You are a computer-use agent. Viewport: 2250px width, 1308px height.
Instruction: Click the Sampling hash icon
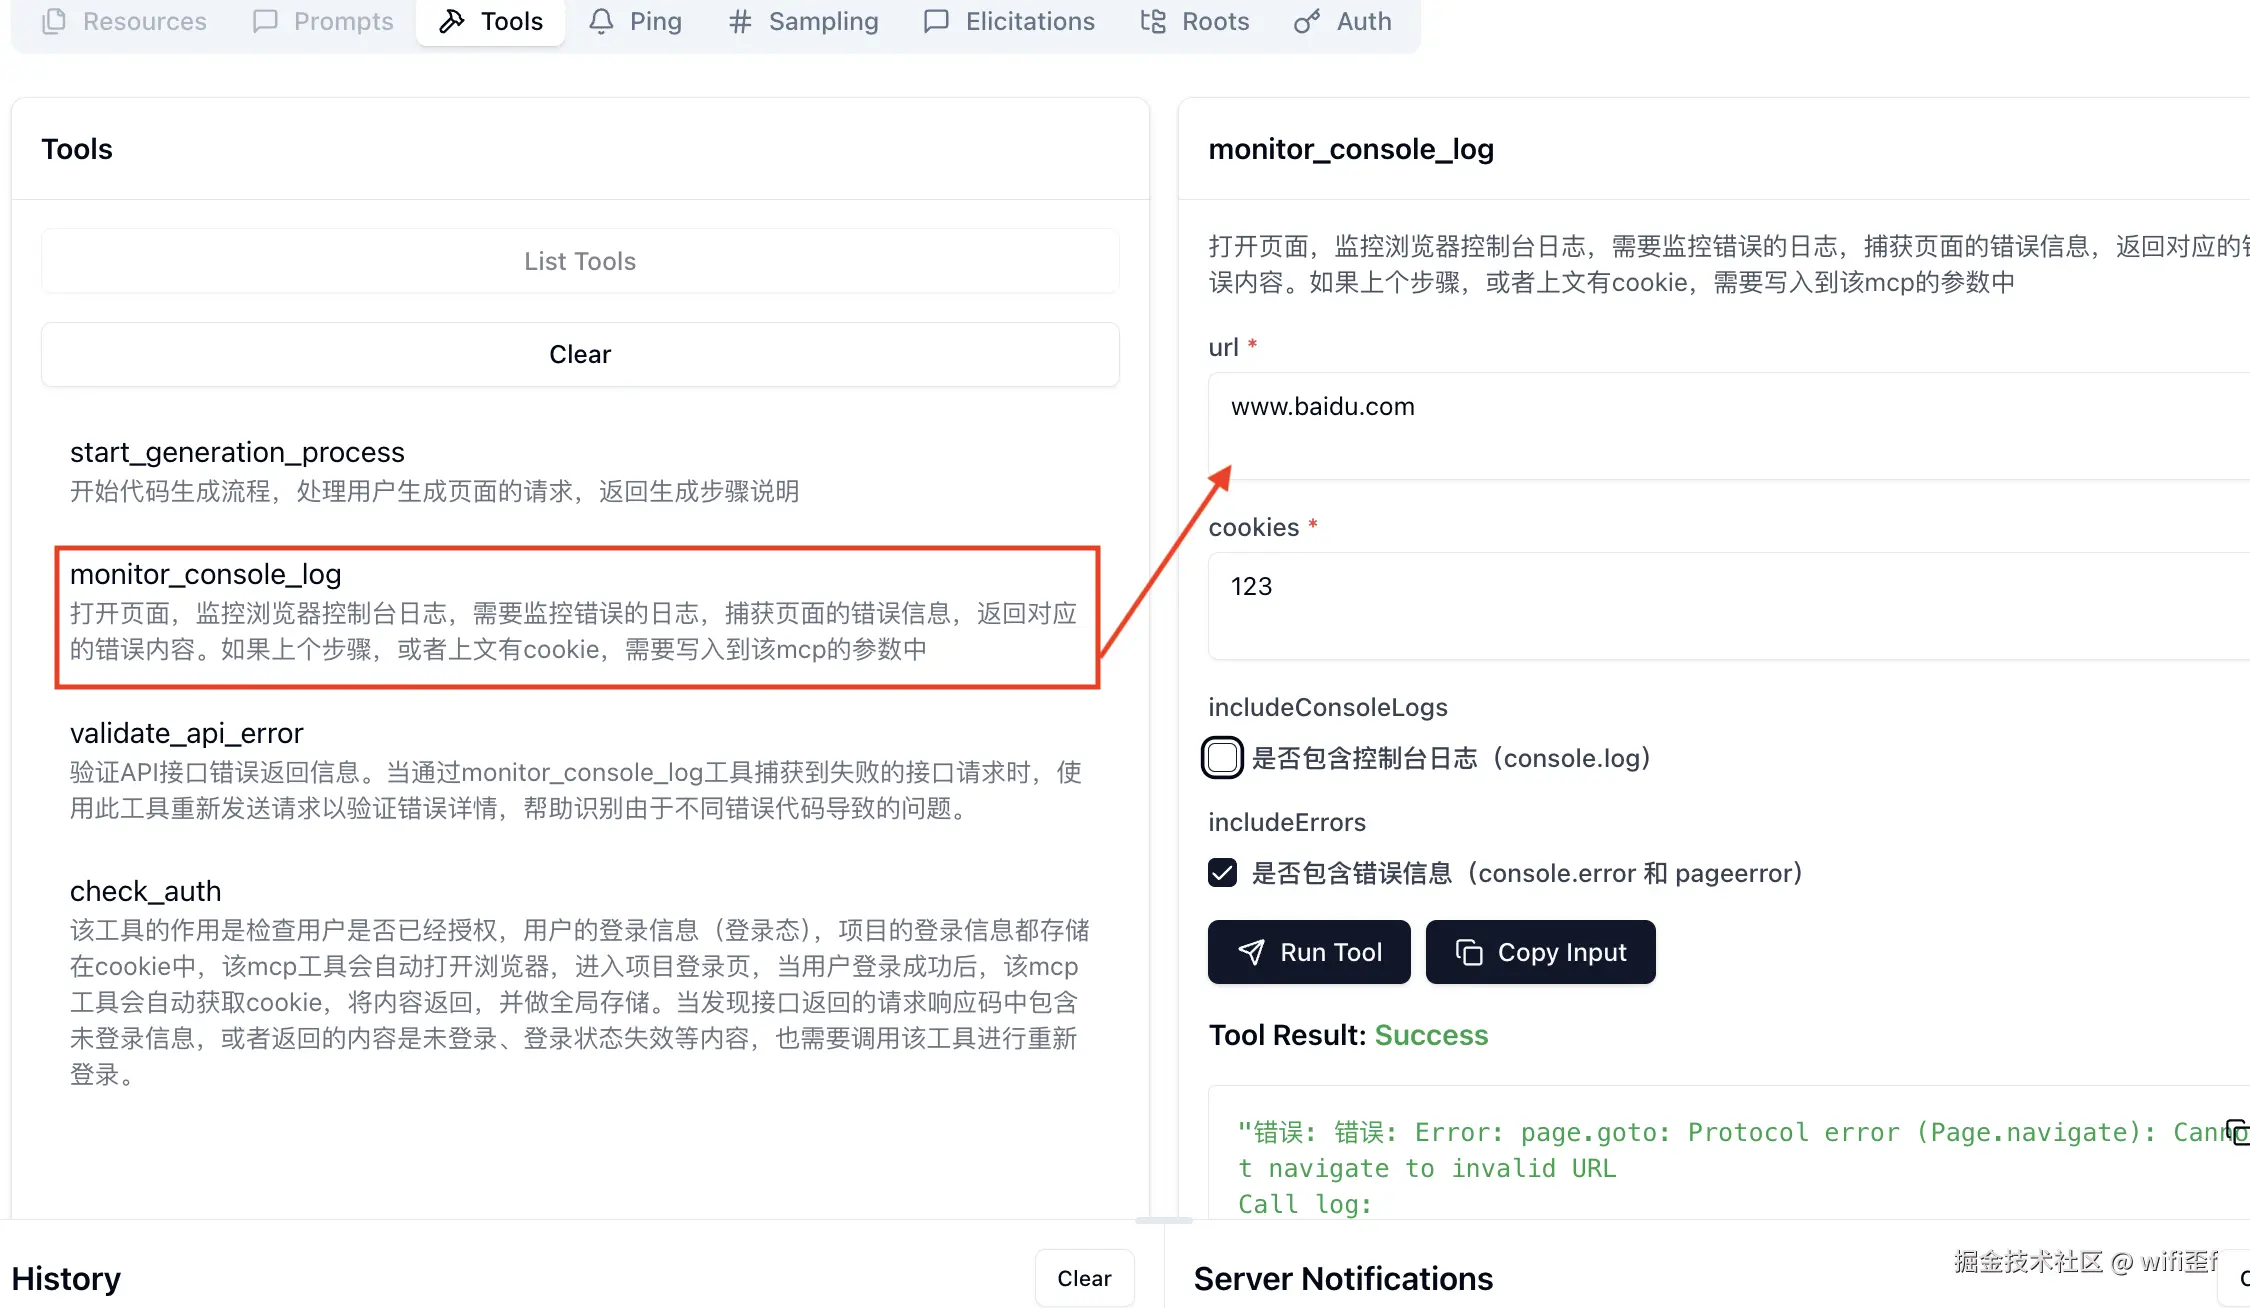pyautogui.click(x=740, y=21)
